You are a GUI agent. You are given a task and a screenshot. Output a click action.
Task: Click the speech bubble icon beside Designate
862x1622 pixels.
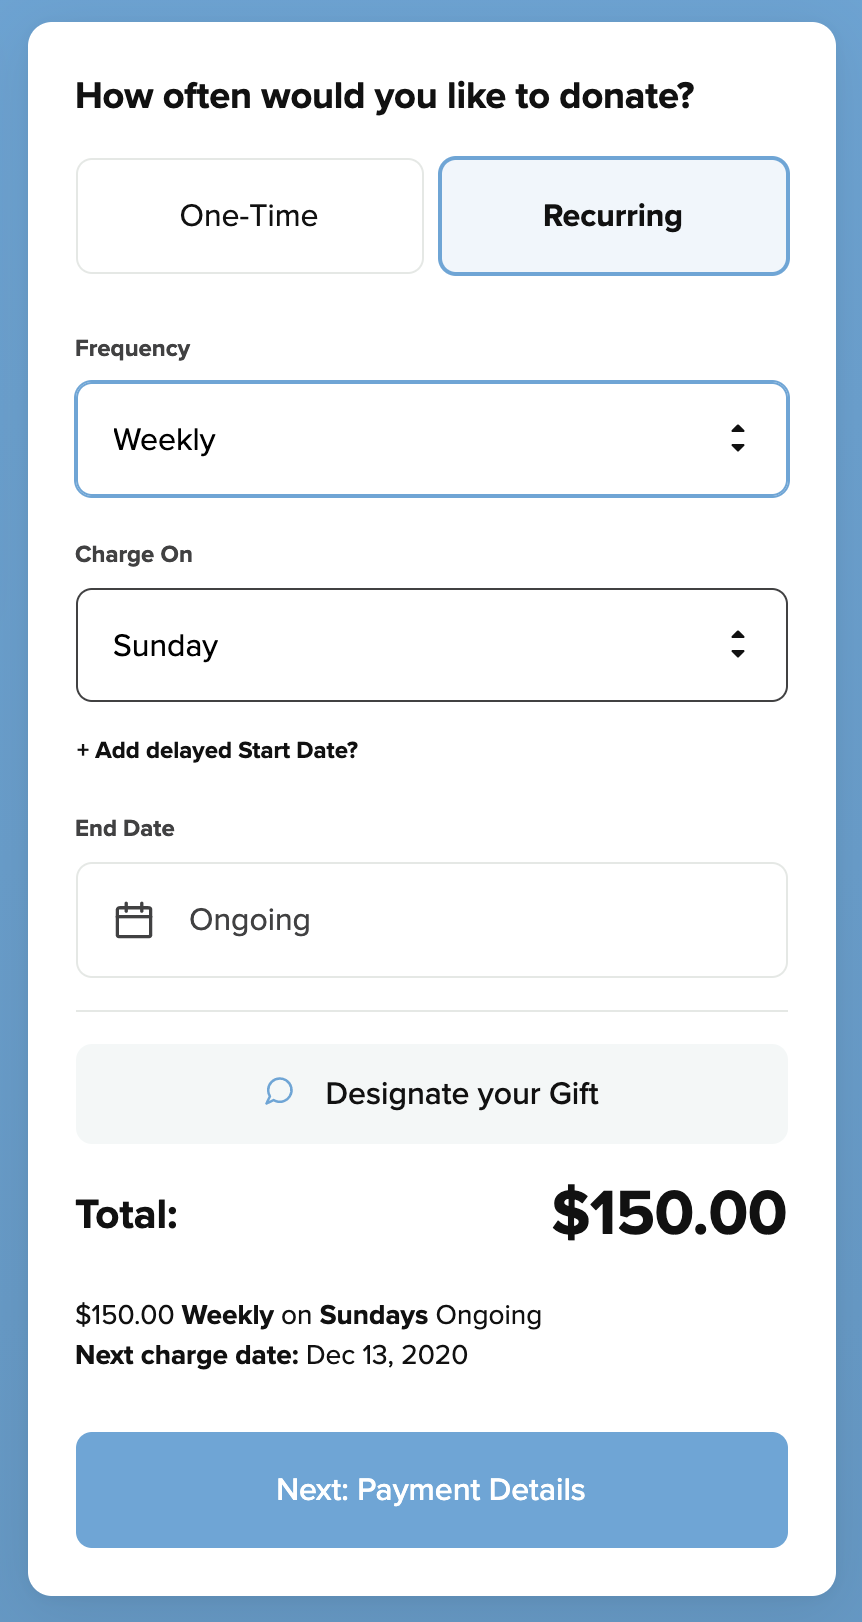click(279, 1092)
